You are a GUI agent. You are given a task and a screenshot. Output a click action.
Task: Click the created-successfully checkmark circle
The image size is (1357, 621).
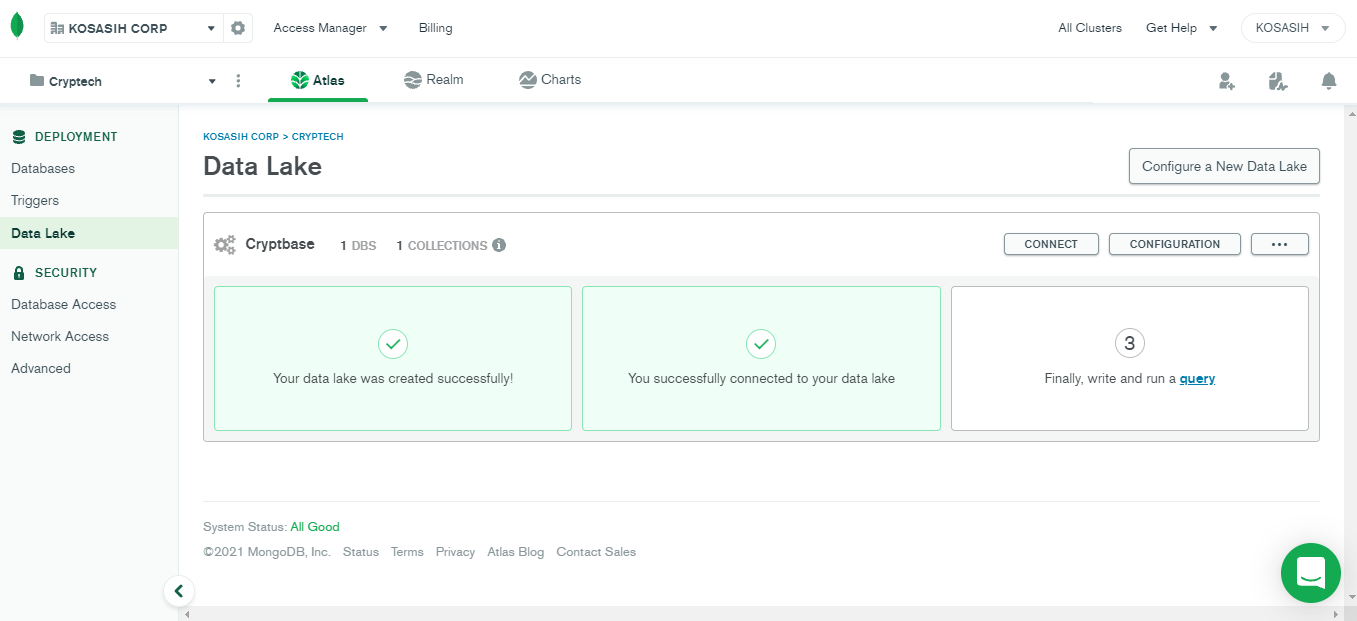click(x=393, y=344)
